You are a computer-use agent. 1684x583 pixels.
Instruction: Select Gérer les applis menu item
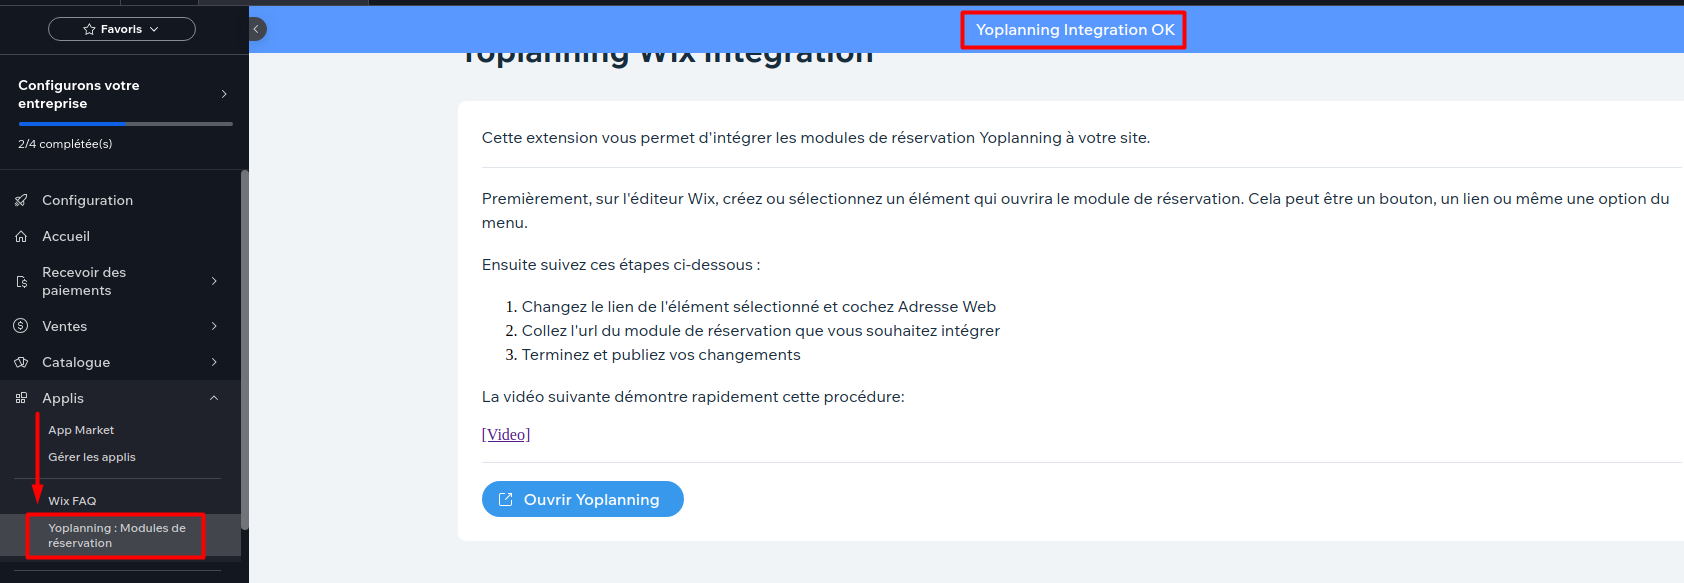pos(92,458)
